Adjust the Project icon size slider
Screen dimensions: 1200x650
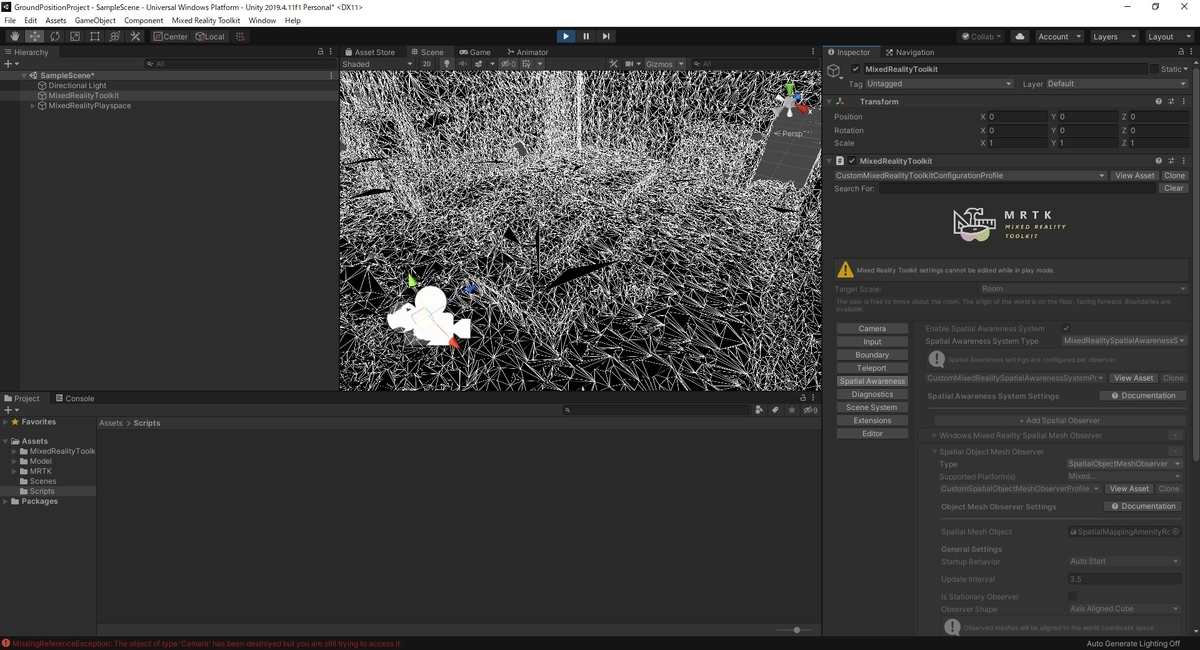coord(797,630)
